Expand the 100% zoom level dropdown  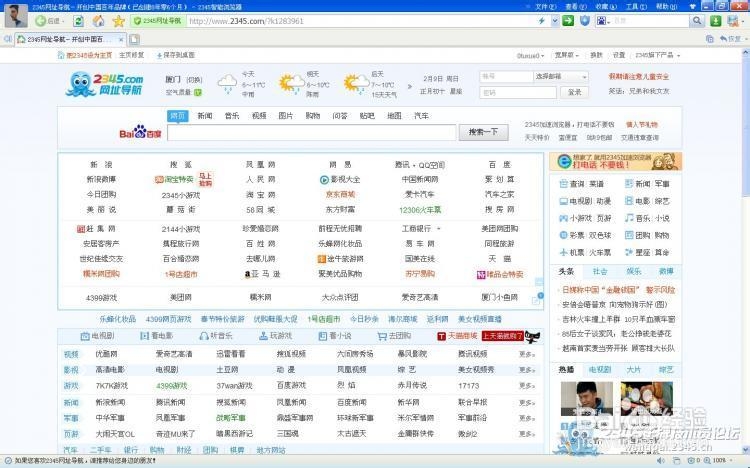[x=730, y=460]
